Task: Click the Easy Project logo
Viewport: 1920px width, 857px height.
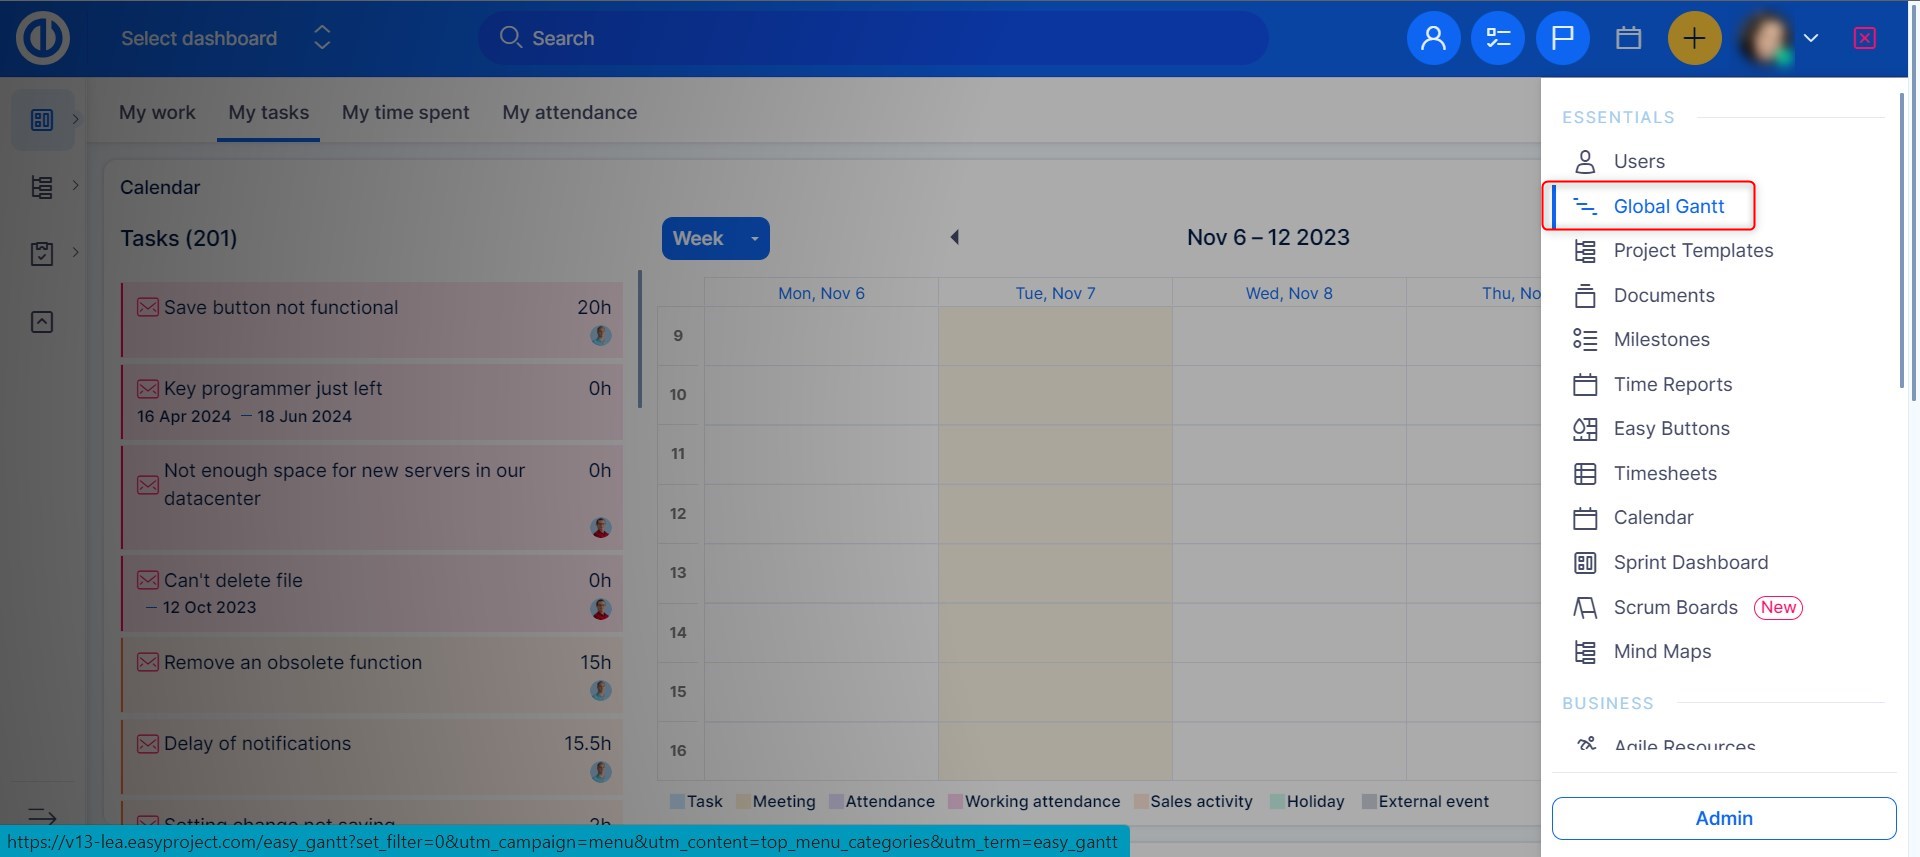Action: [43, 38]
